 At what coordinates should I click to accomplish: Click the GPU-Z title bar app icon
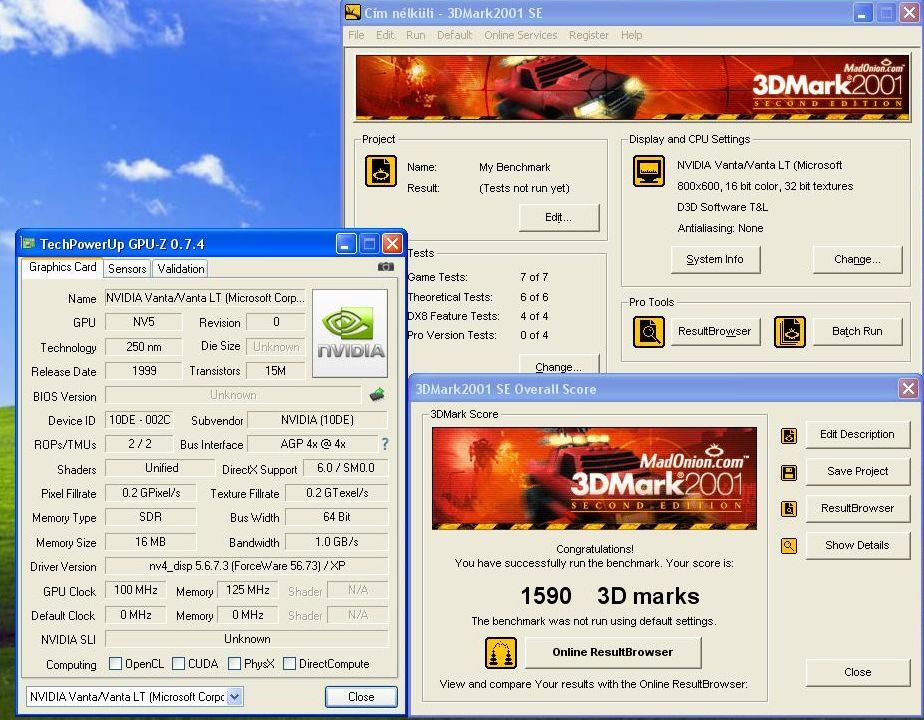[28, 243]
